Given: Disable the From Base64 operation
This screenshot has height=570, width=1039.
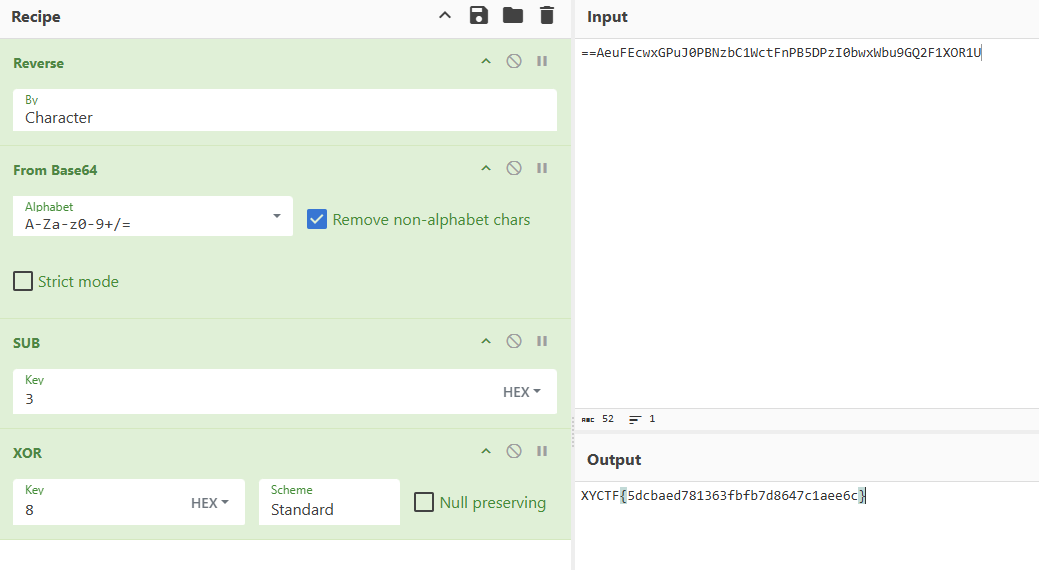Looking at the screenshot, I should (x=514, y=168).
